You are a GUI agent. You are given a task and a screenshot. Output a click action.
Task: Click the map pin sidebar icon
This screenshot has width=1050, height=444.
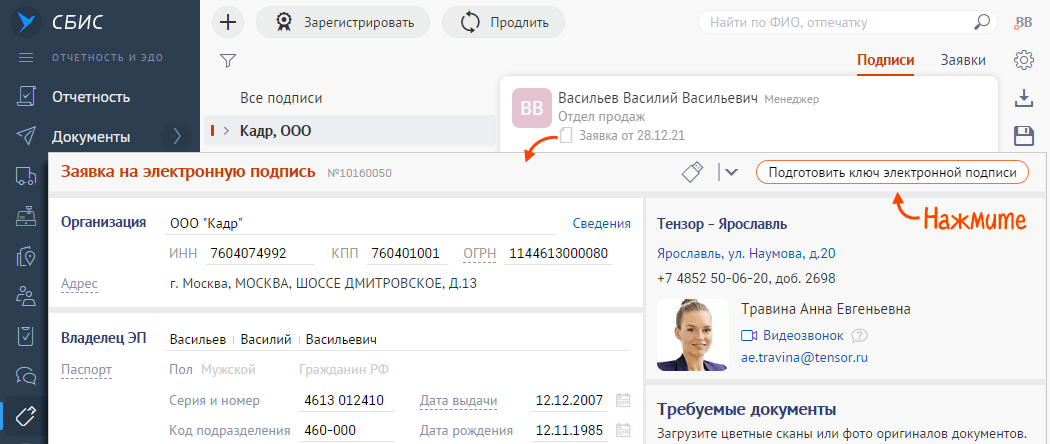coord(25,256)
